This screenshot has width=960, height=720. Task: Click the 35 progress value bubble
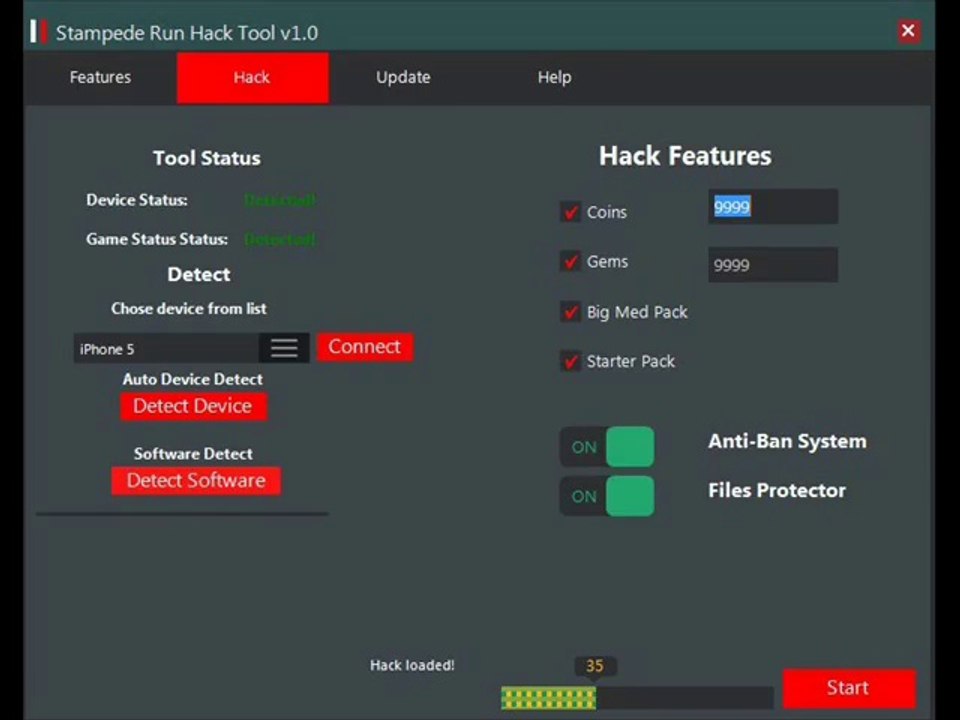[595, 666]
